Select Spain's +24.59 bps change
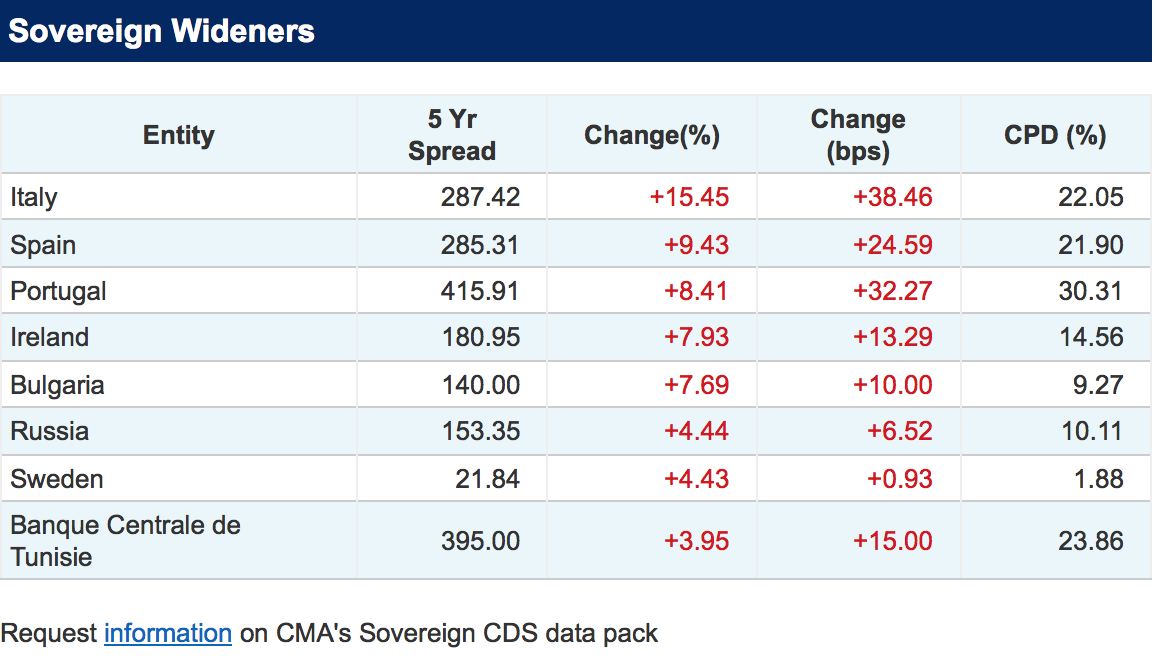Image resolution: width=1156 pixels, height=656 pixels. click(x=892, y=245)
